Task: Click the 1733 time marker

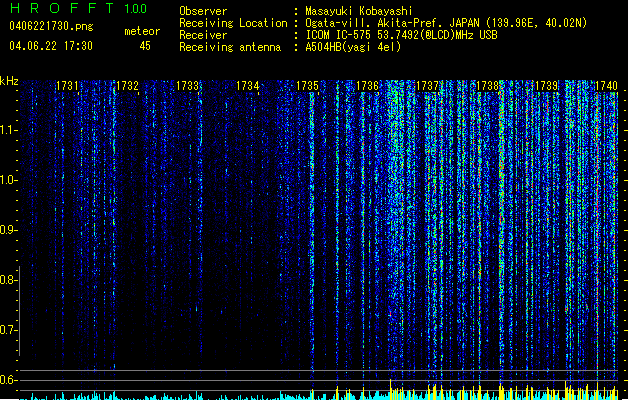Action: coord(187,86)
